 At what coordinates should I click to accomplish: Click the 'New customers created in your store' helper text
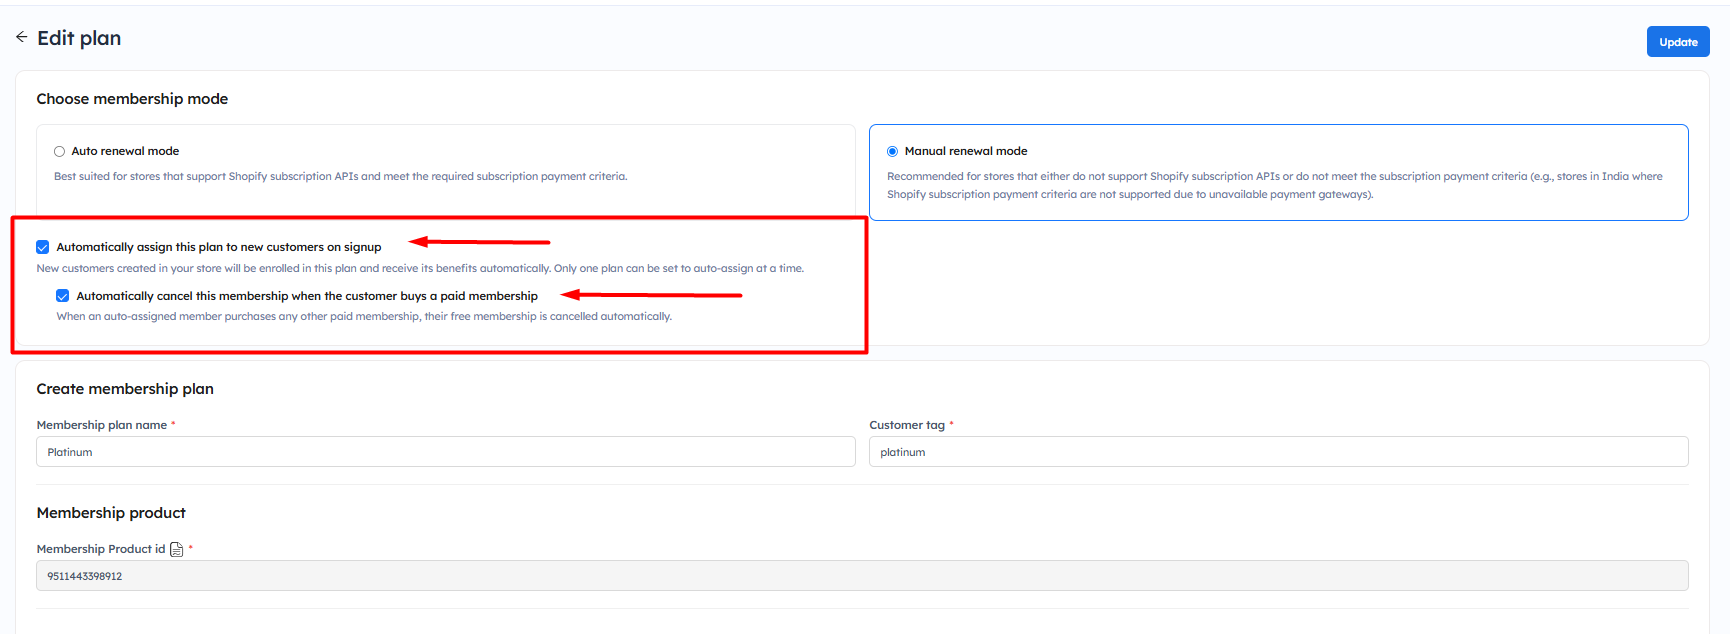click(x=420, y=268)
